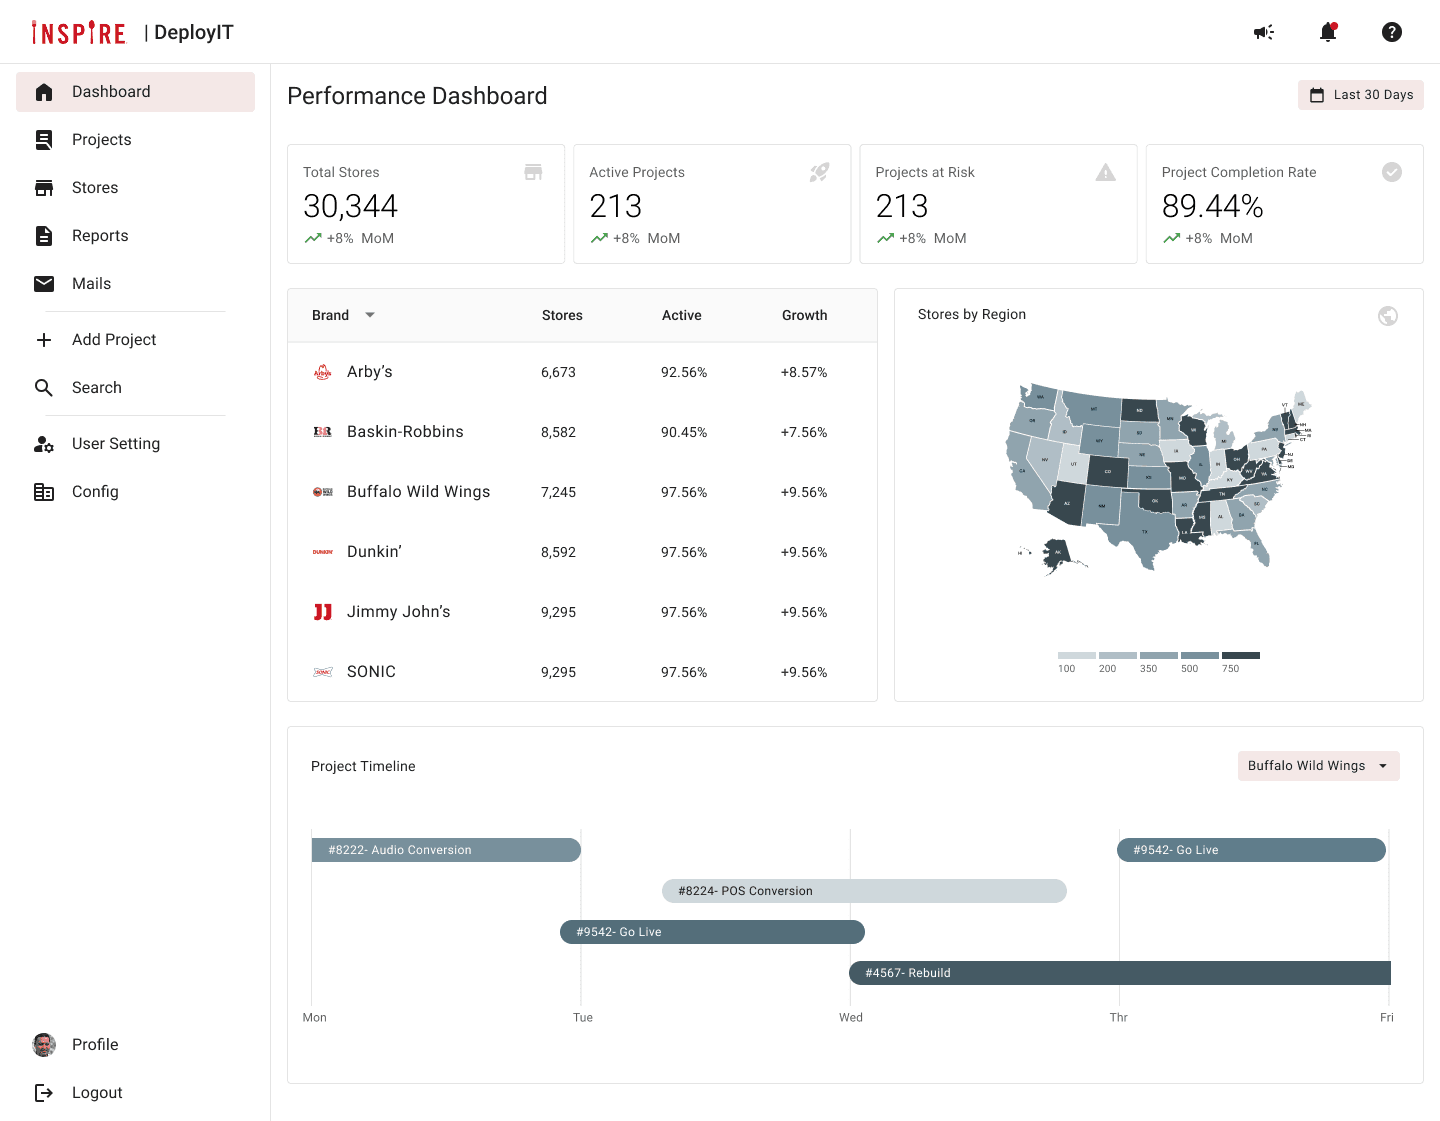Click the 350 legend swatch
Viewport: 1440px width, 1121px height.
point(1159,656)
